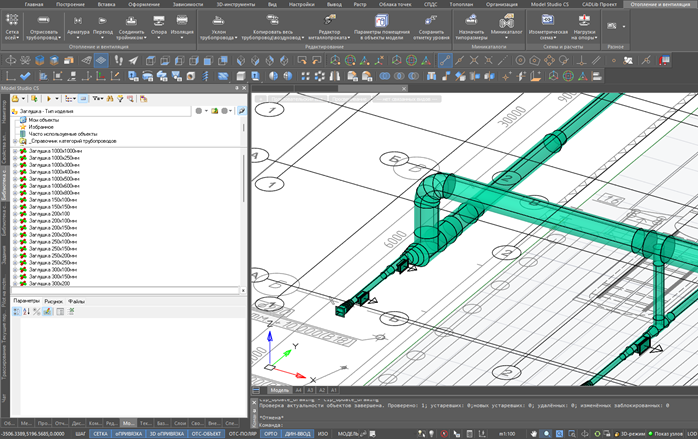The height and width of the screenshot is (439, 698).
Task: Click the paper plane fly-through icon
Action: click(133, 60)
